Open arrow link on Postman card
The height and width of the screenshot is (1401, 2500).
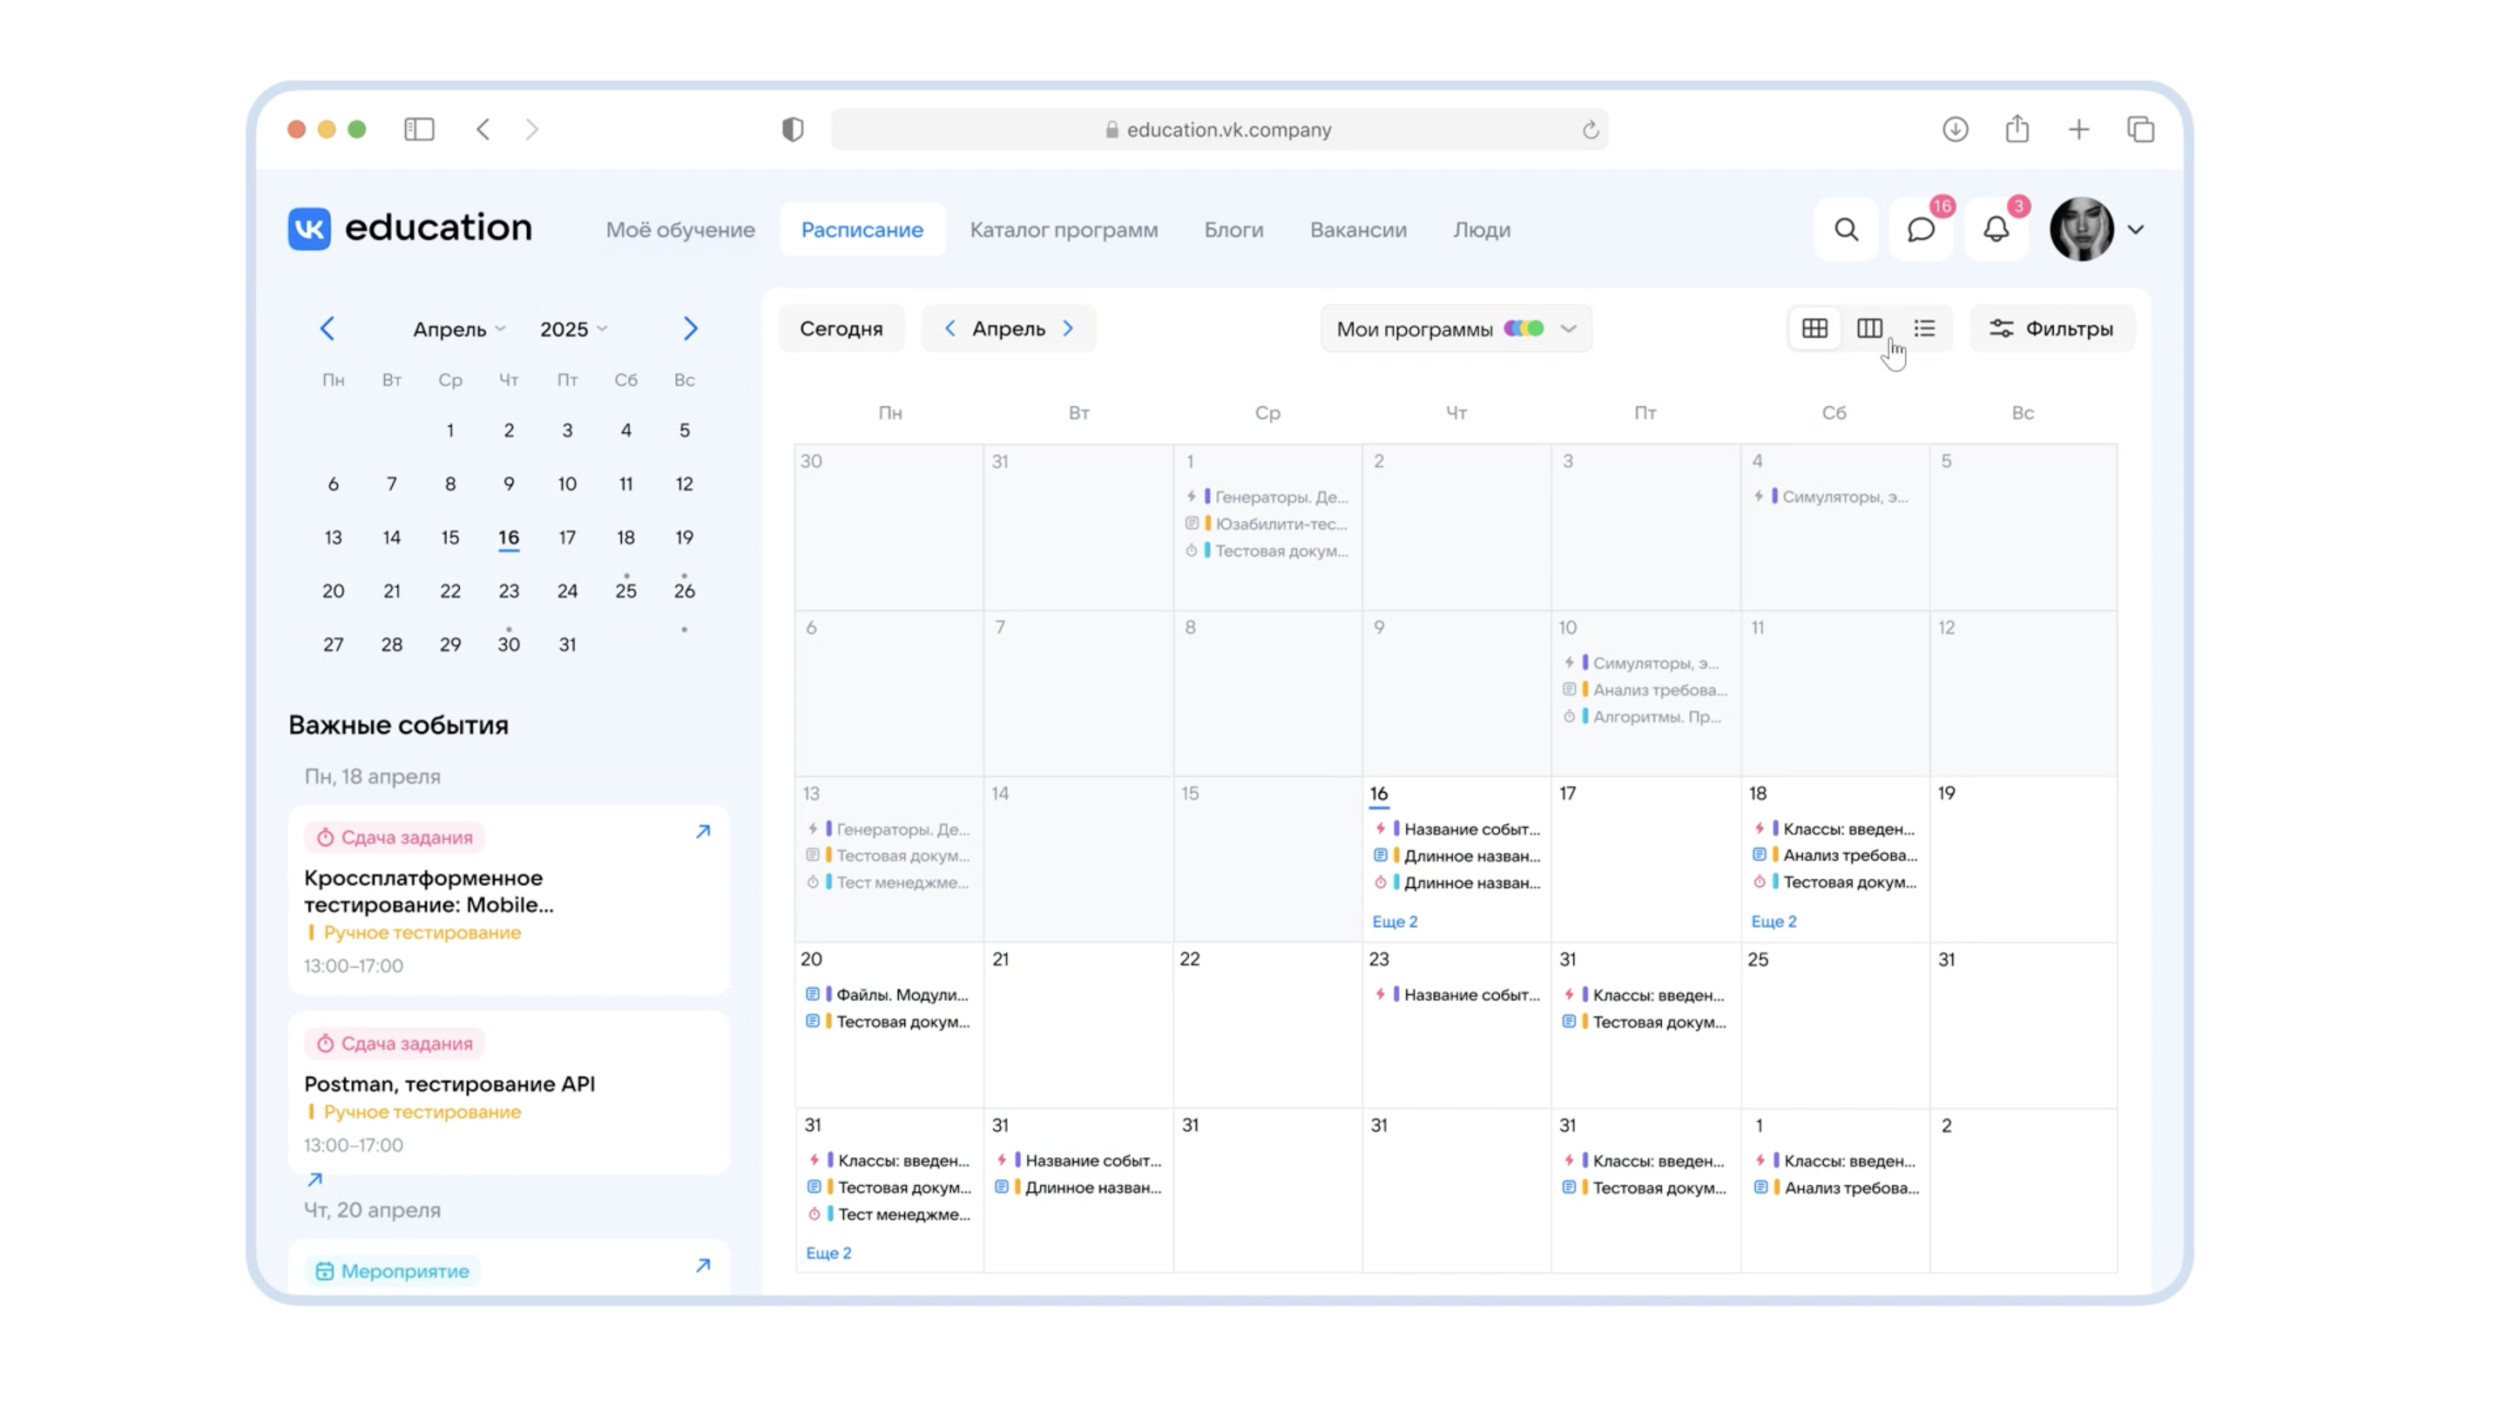(314, 1179)
